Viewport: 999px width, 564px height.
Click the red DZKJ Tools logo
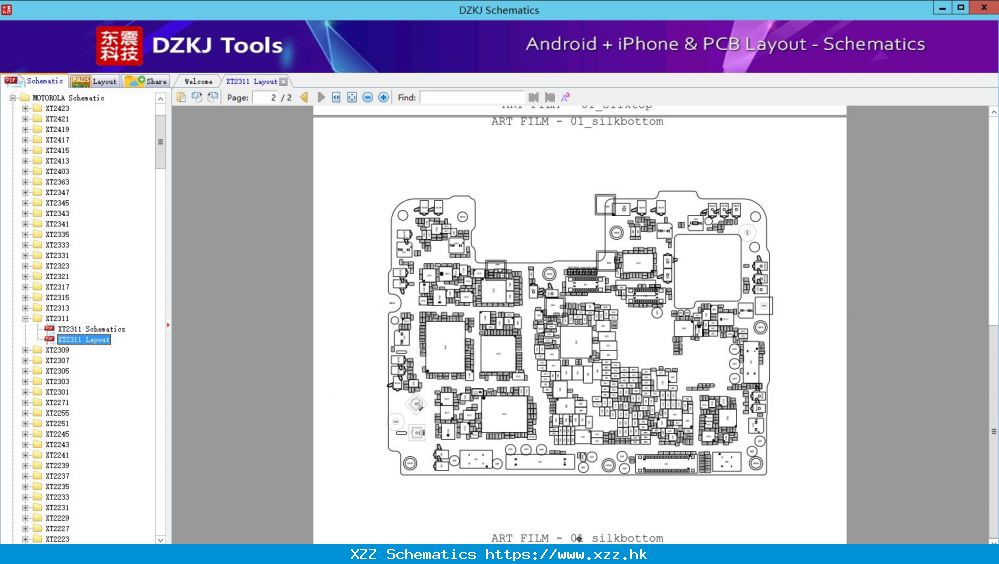pos(119,46)
